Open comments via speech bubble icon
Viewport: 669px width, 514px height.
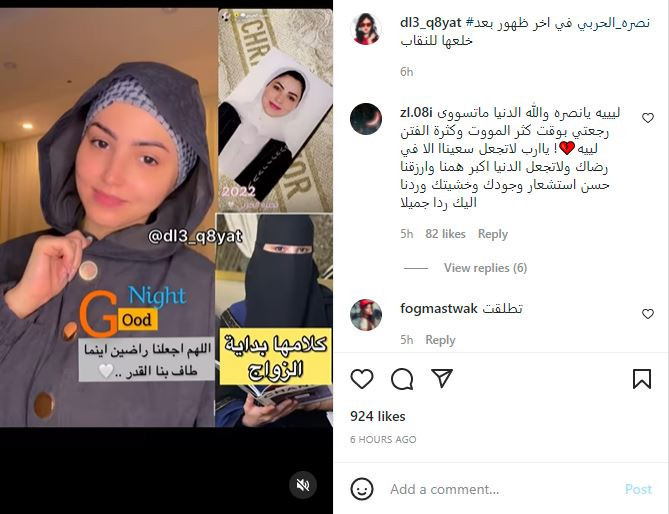402,379
